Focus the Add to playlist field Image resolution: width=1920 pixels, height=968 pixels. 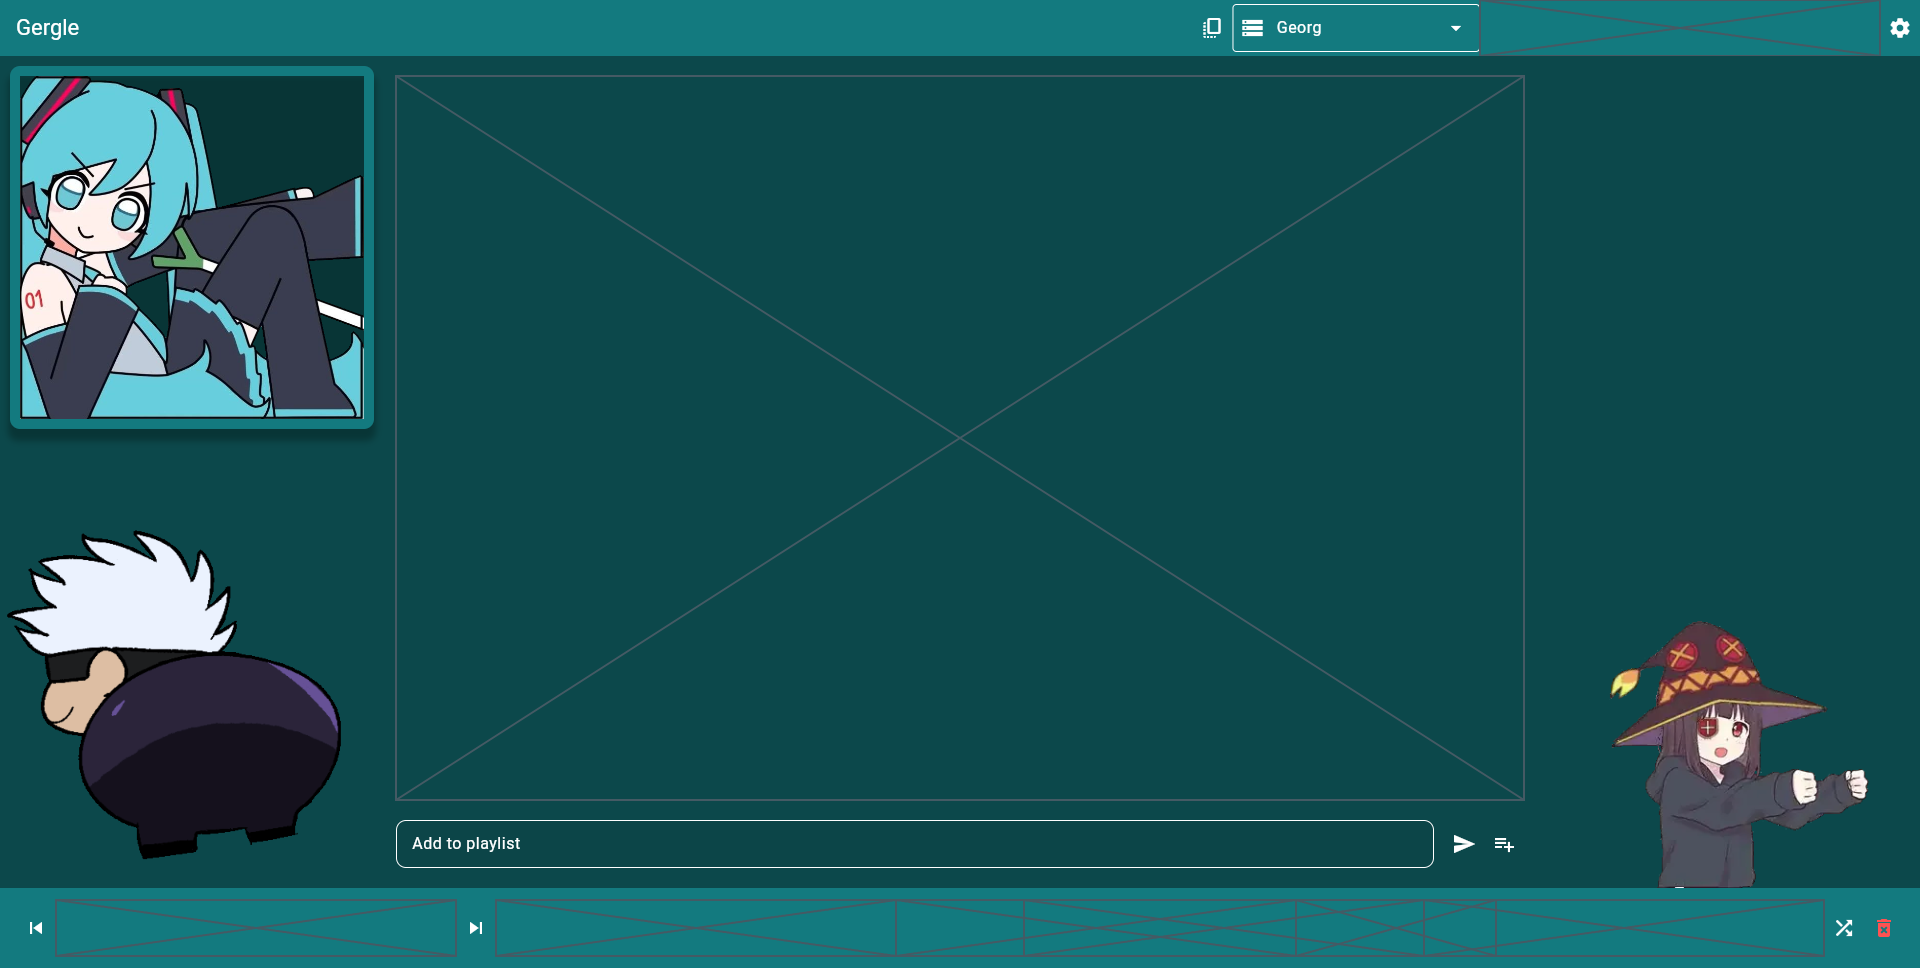(914, 844)
